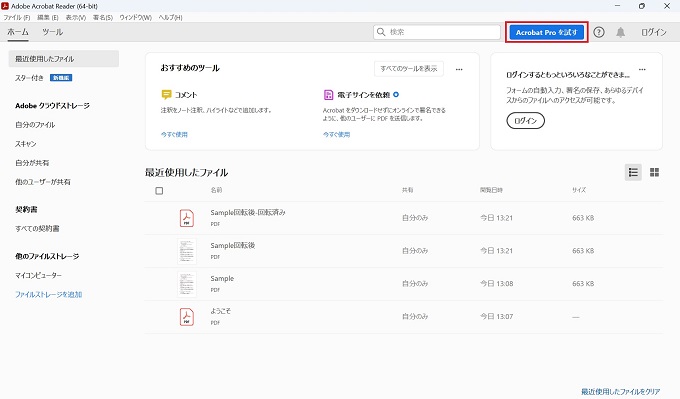The width and height of the screenshot is (680, 399).
Task: Sort by 開覧日時 column header
Action: [x=491, y=190]
